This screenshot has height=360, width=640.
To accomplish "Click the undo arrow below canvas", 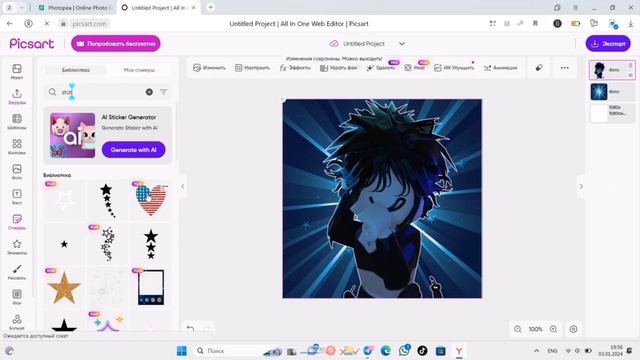I will click(x=190, y=328).
